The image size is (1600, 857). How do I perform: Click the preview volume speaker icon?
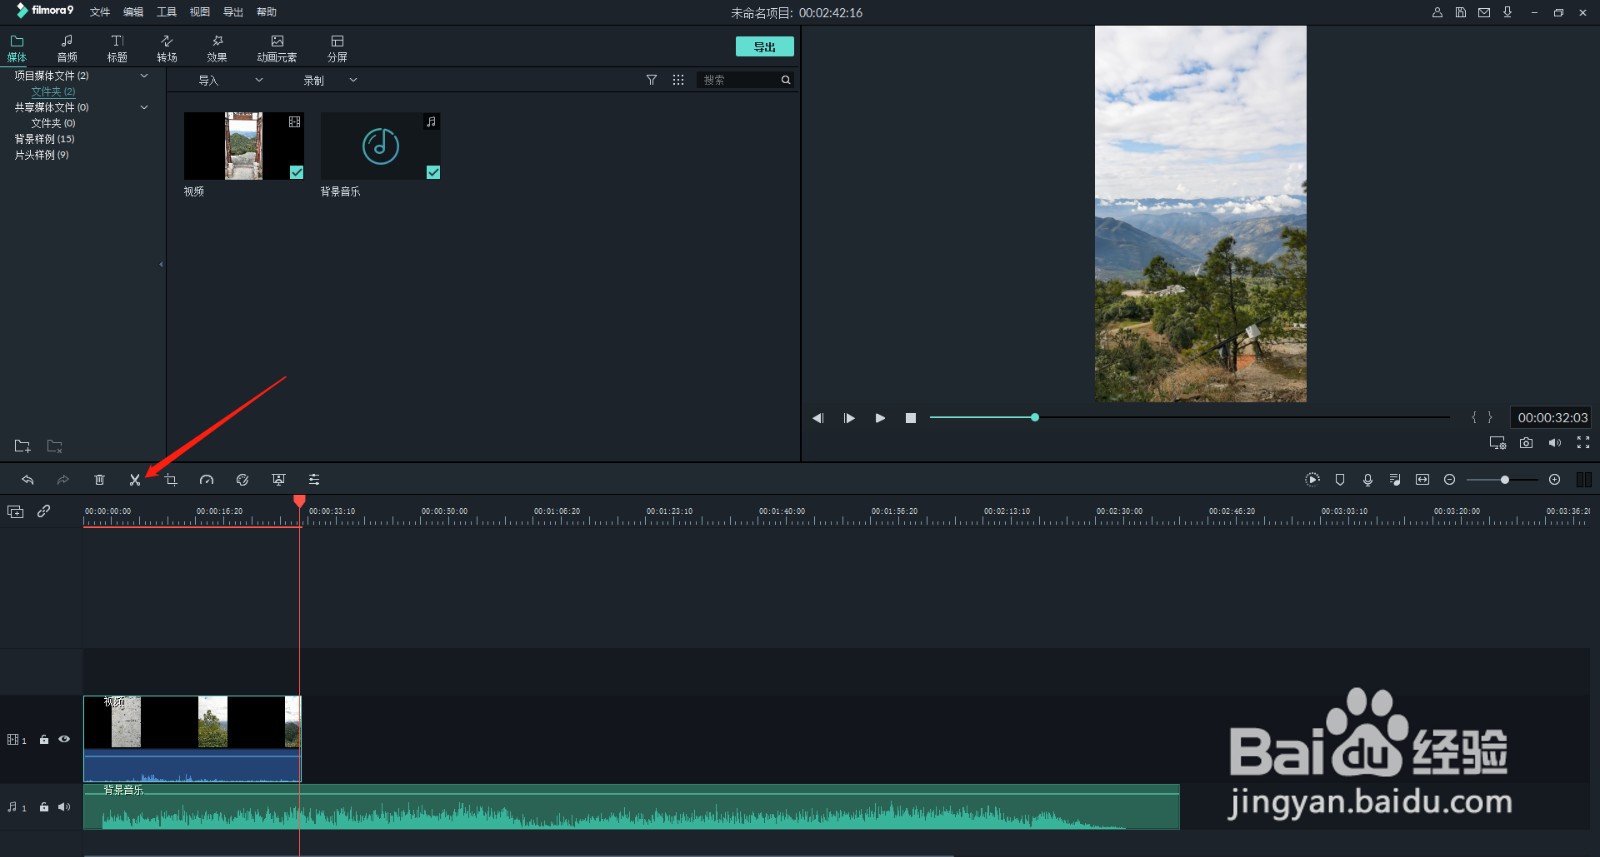[x=1554, y=442]
